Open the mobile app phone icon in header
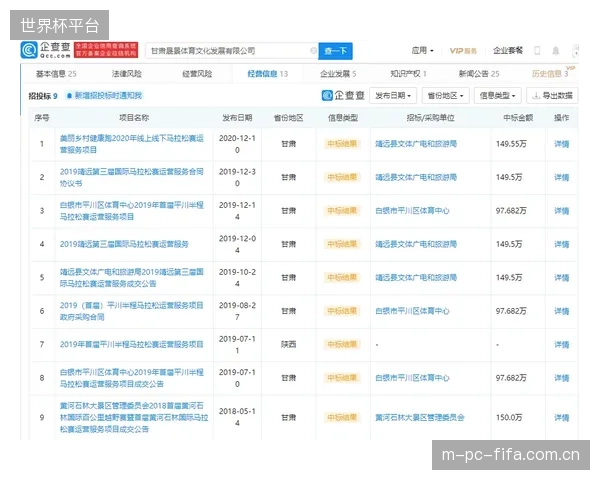Viewport: 600px width, 480px height. (537, 50)
